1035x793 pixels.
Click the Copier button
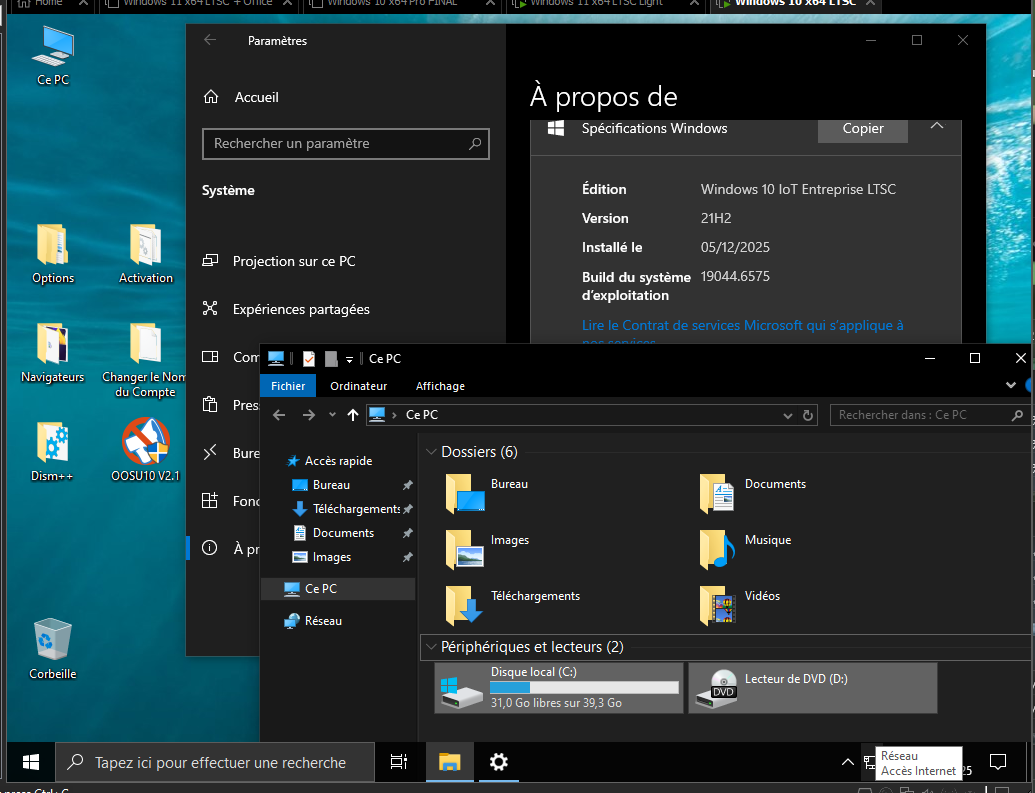click(x=863, y=129)
